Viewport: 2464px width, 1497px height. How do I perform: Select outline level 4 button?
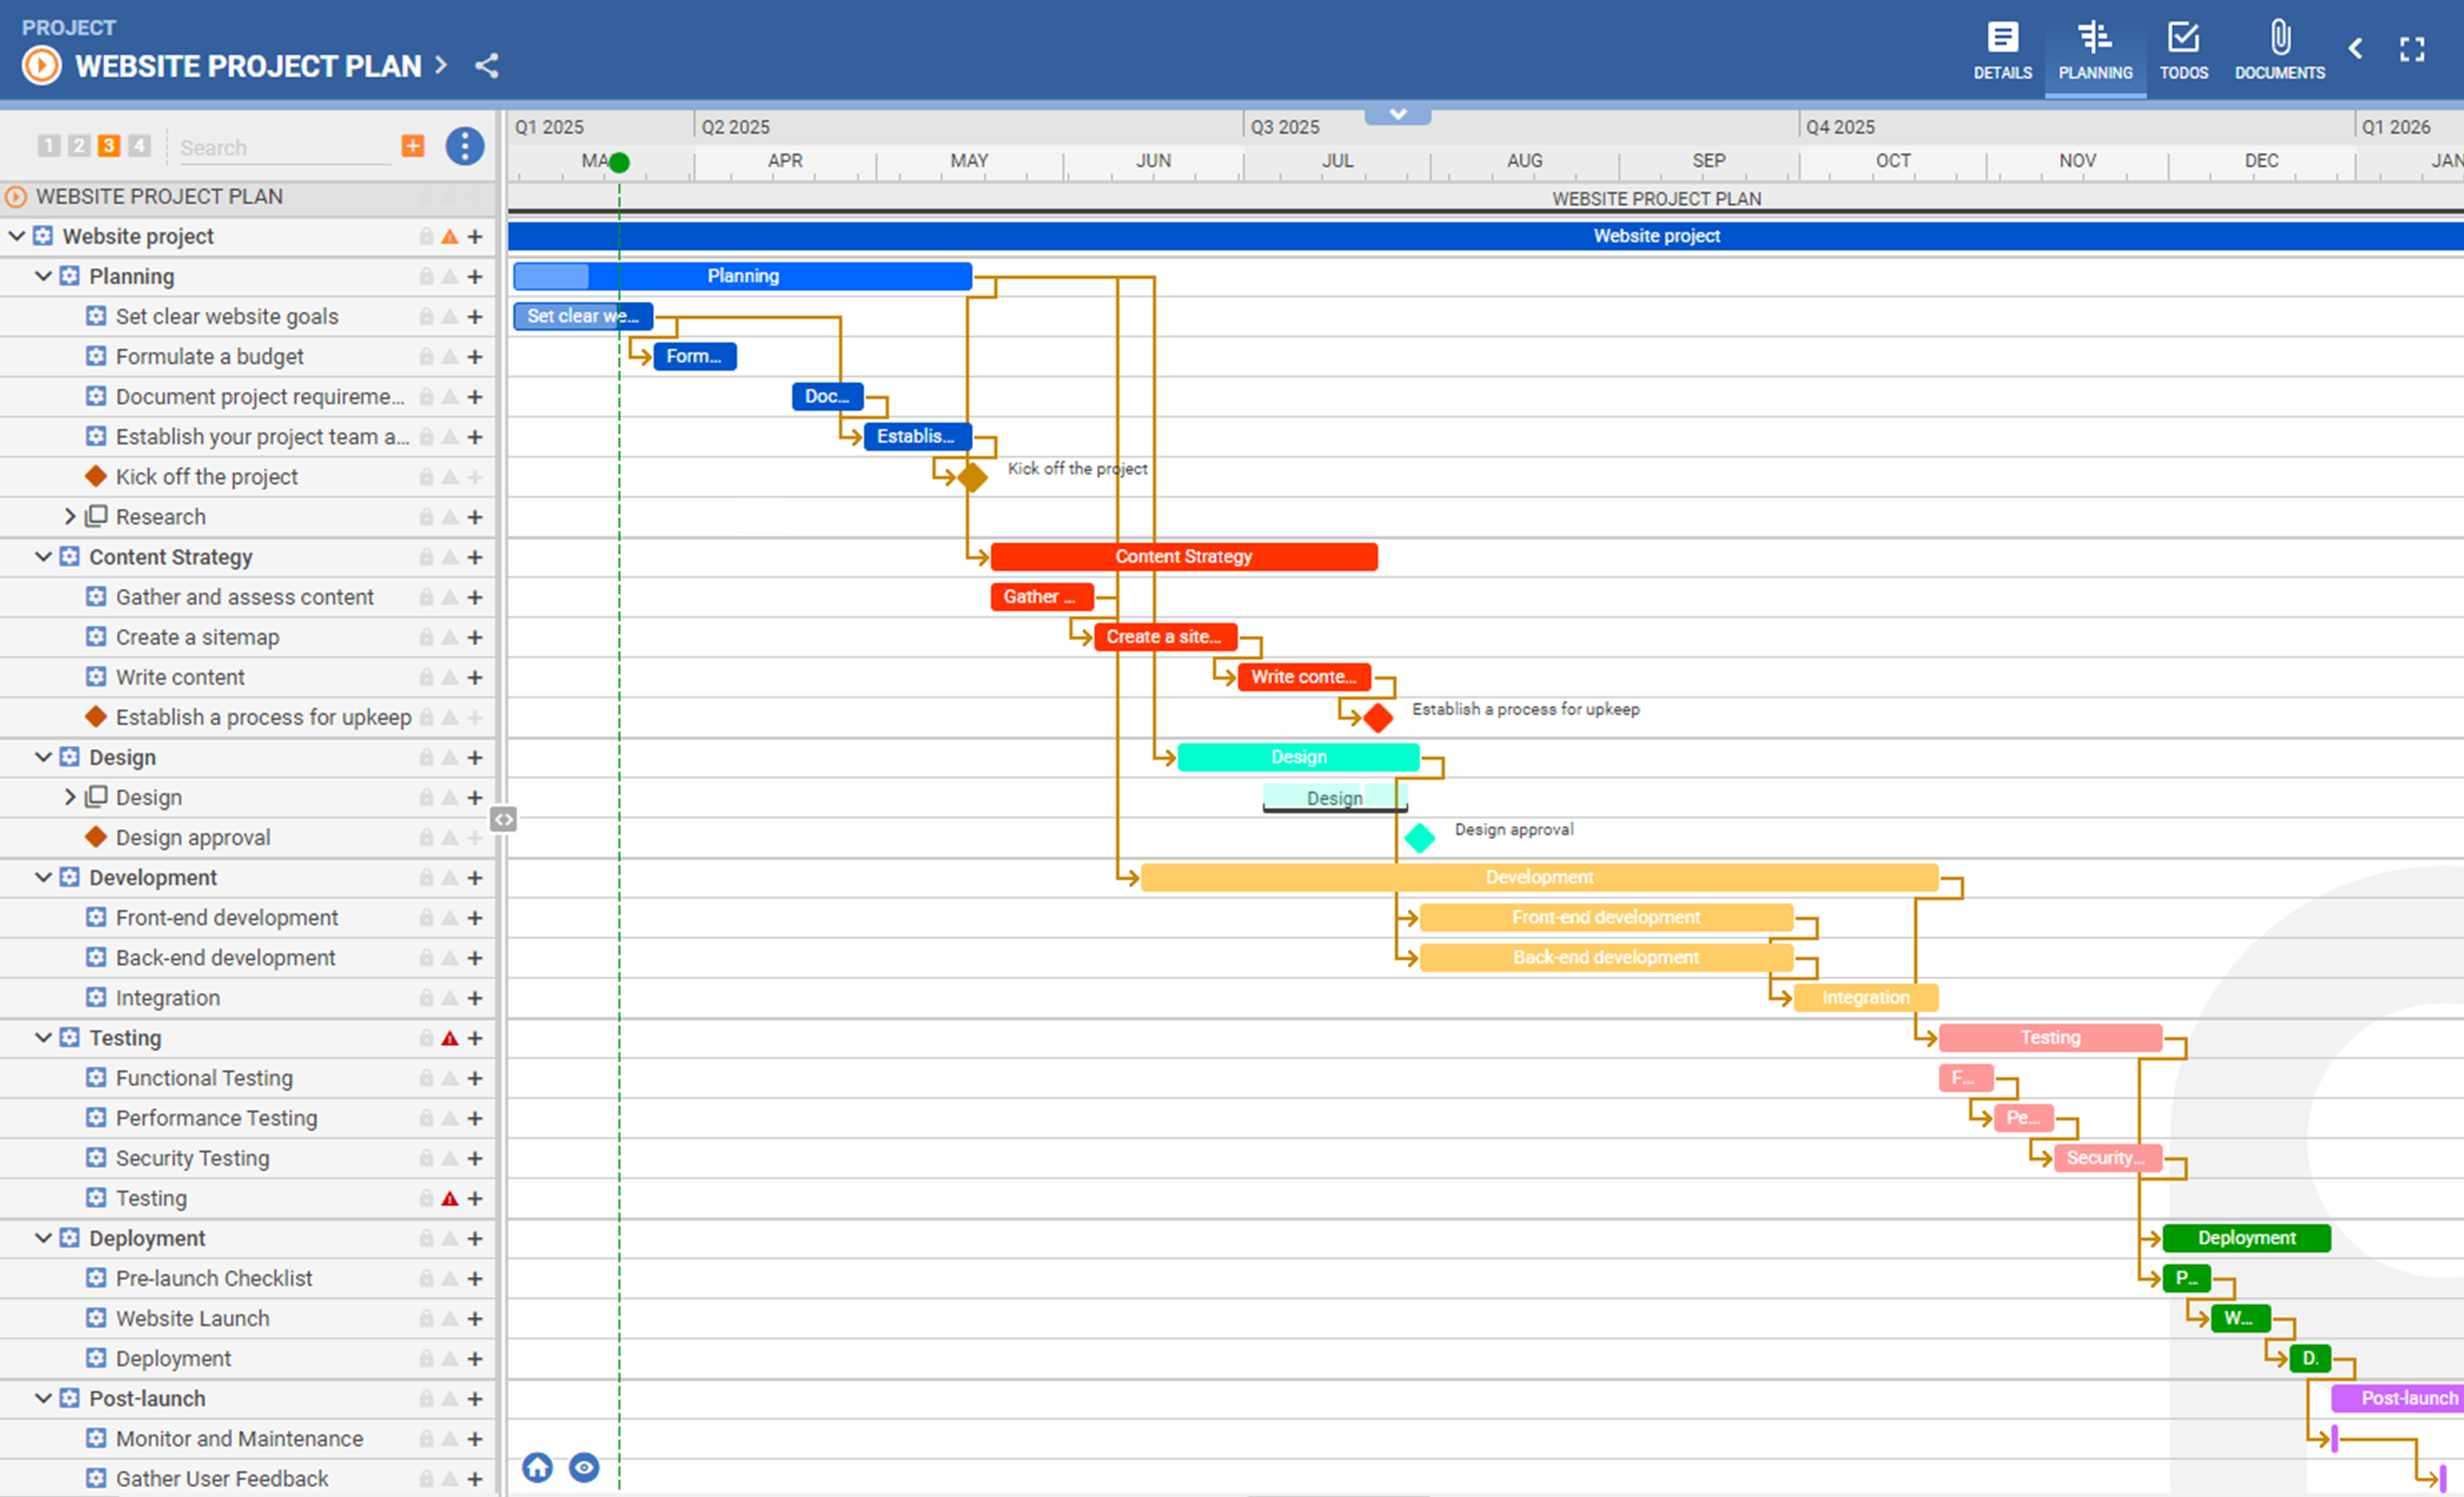(139, 146)
